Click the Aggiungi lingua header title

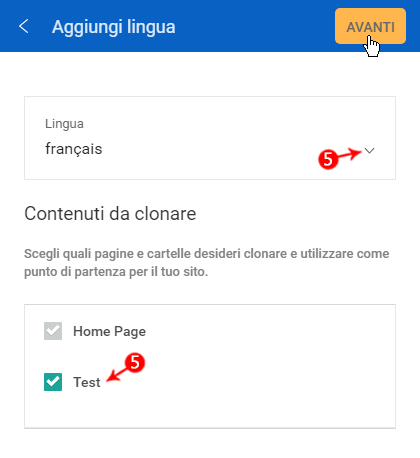(114, 27)
